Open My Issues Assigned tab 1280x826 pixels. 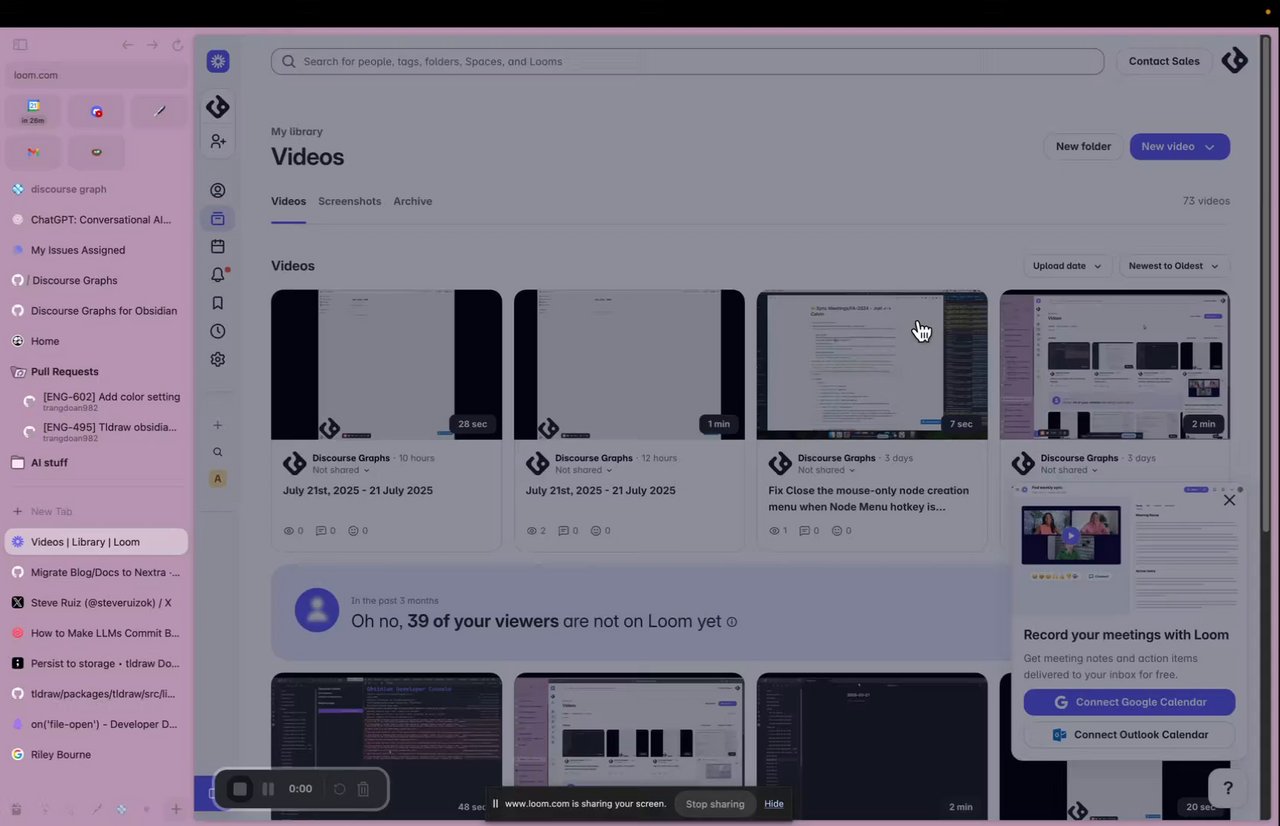coord(96,250)
